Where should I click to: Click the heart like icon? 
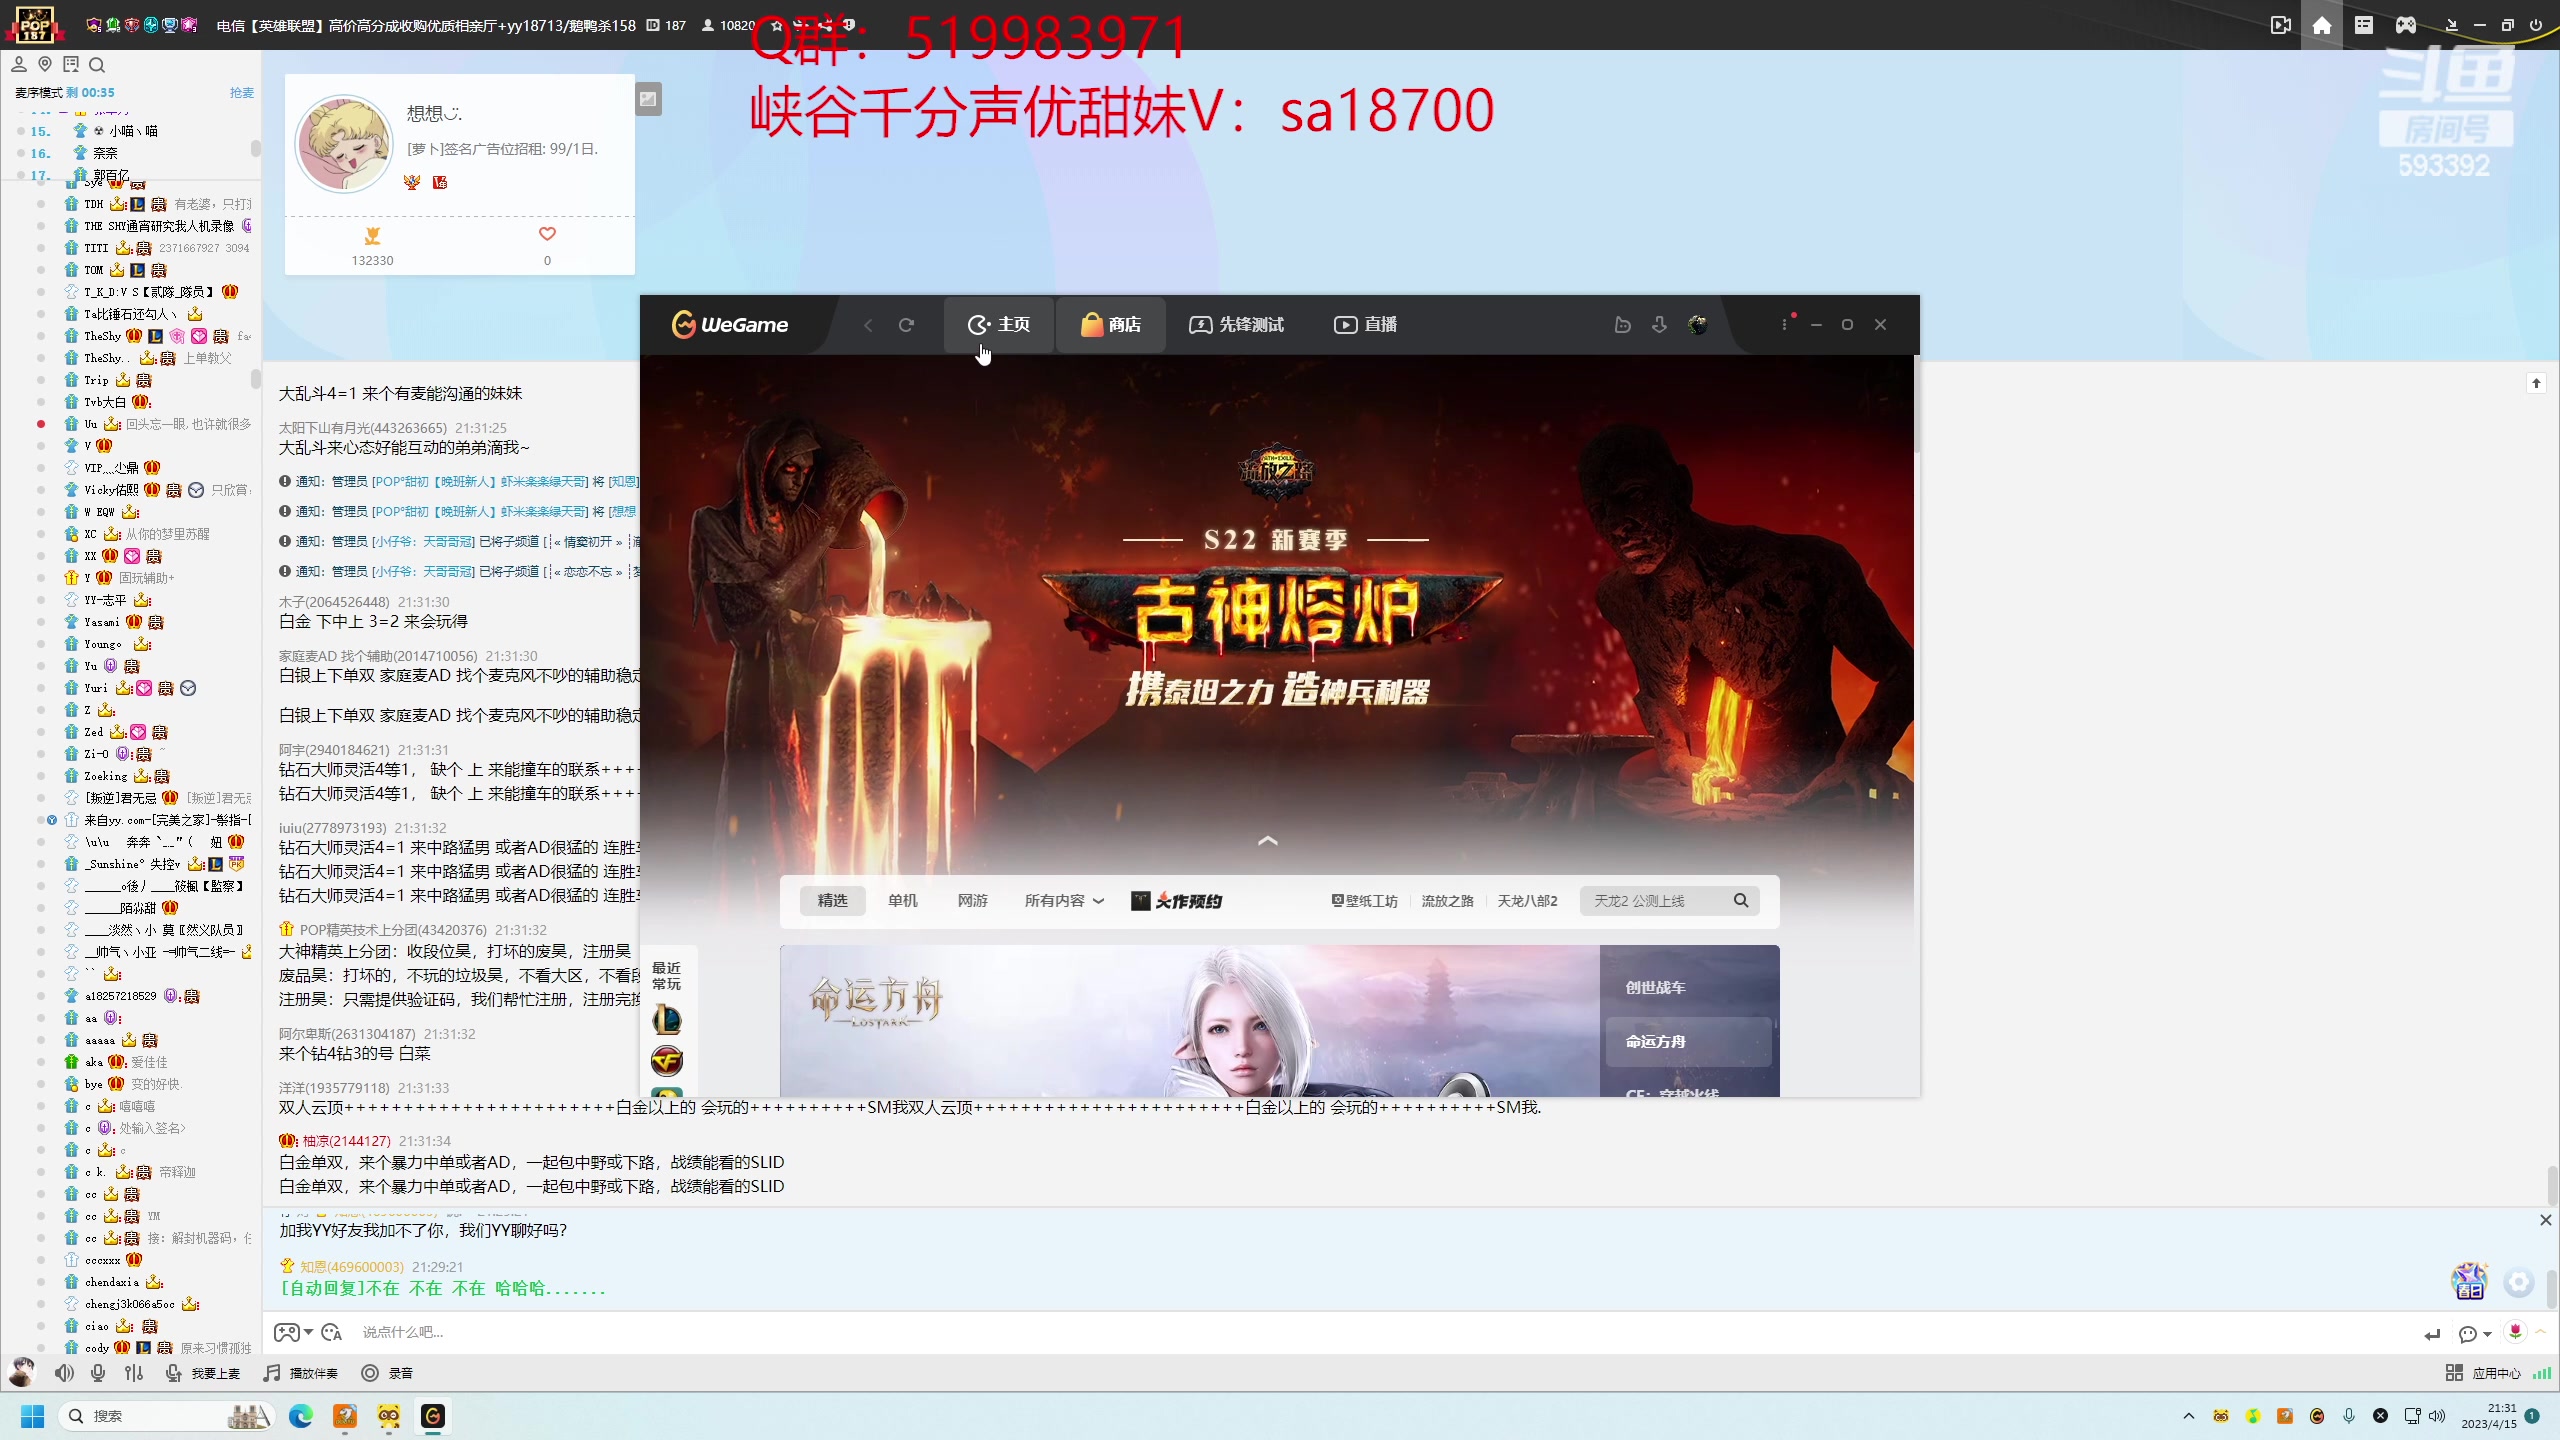(547, 234)
